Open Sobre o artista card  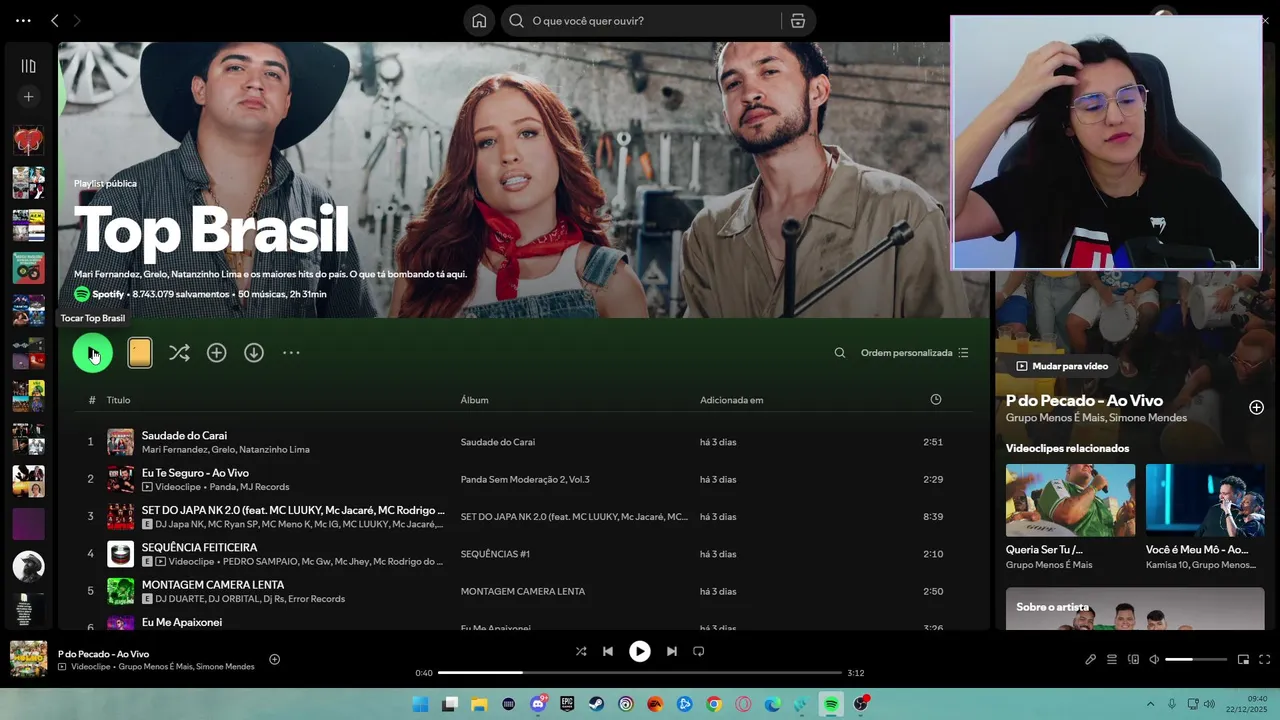coord(1135,608)
